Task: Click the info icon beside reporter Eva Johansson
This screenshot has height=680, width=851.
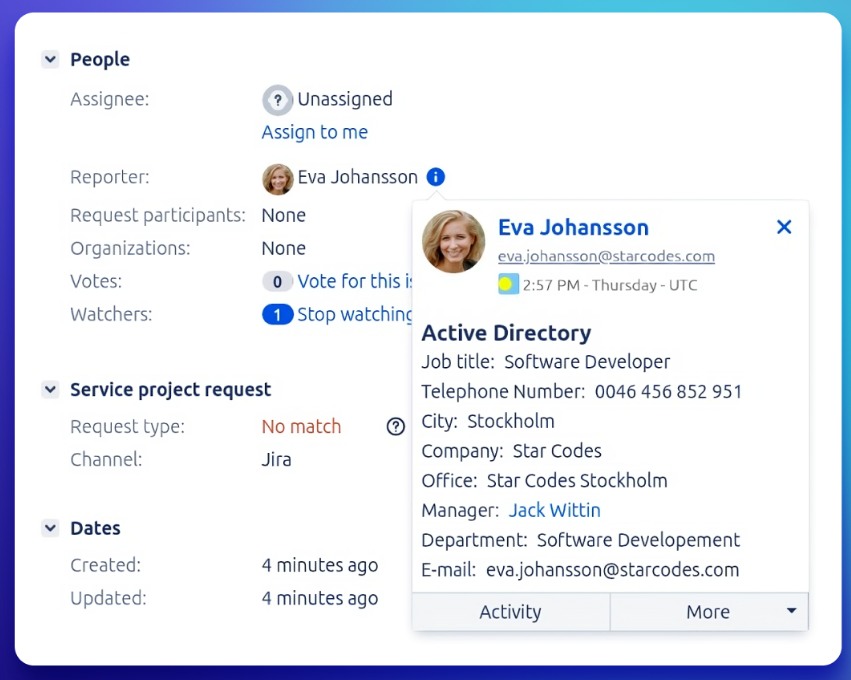Action: click(x=435, y=177)
